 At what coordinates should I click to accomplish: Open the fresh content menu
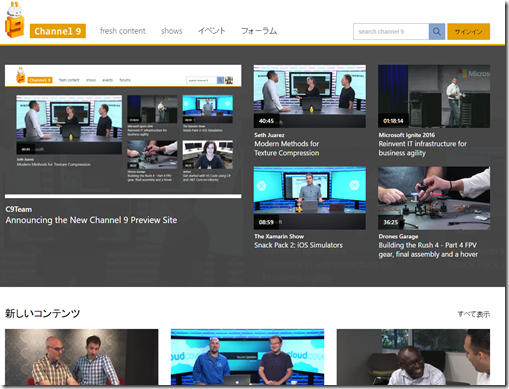(x=123, y=31)
